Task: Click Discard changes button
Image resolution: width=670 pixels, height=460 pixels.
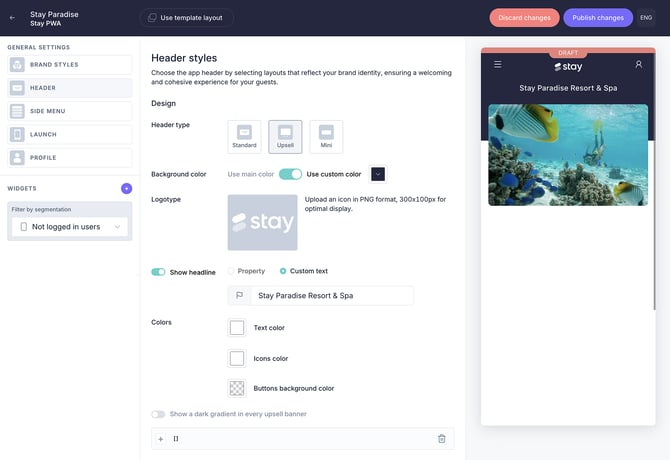Action: coord(524,18)
